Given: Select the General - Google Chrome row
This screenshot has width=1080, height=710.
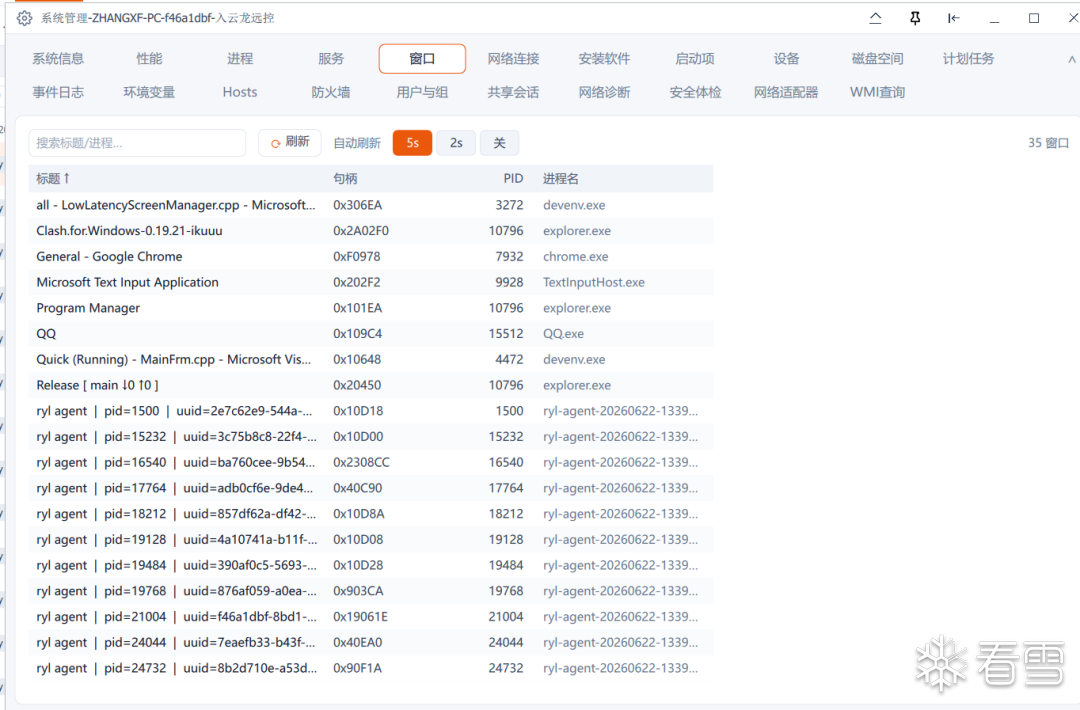Looking at the screenshot, I should 371,256.
